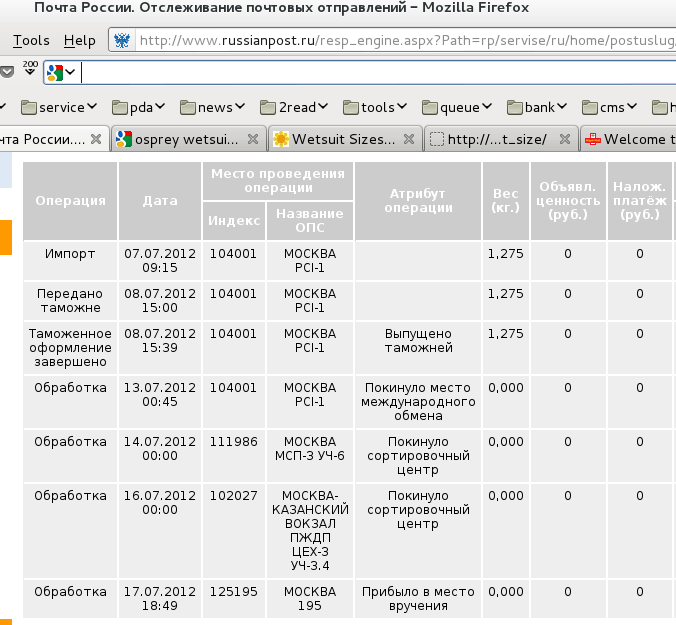Open the queue bookmarks folder

click(457, 107)
